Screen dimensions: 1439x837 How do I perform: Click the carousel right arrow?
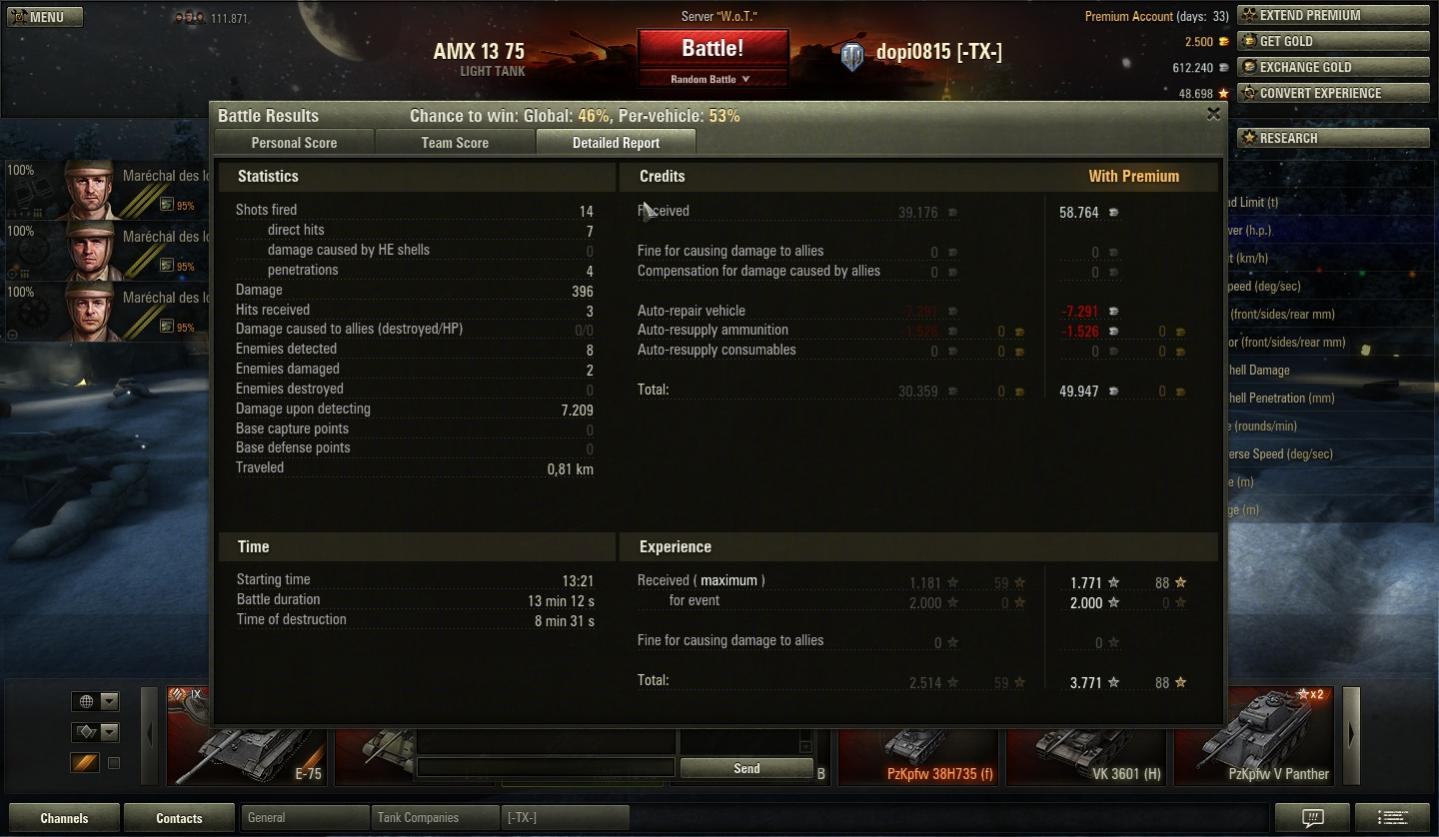1351,735
